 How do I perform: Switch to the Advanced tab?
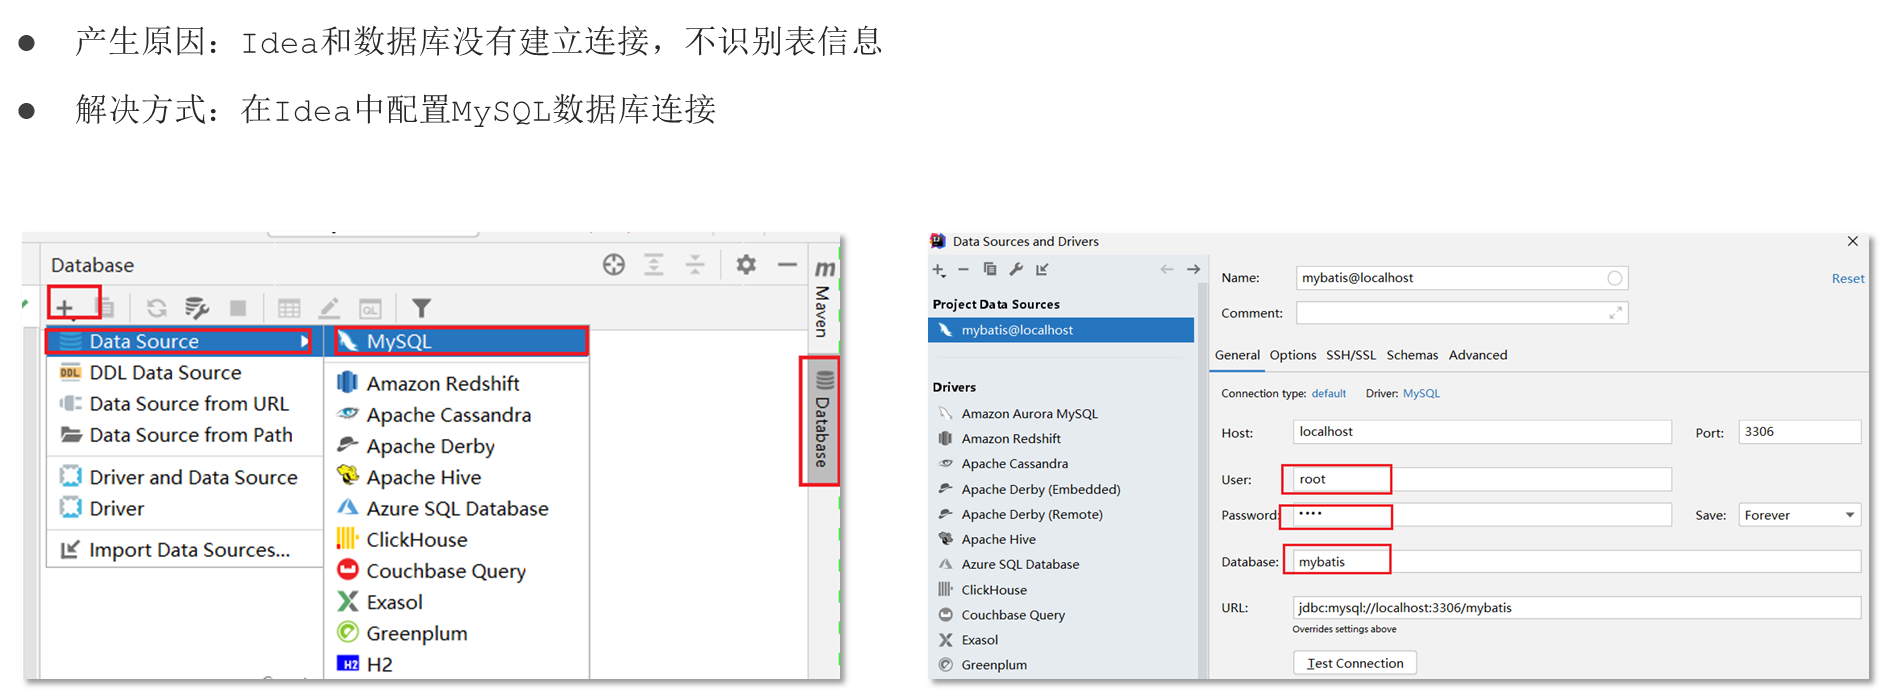[1478, 355]
